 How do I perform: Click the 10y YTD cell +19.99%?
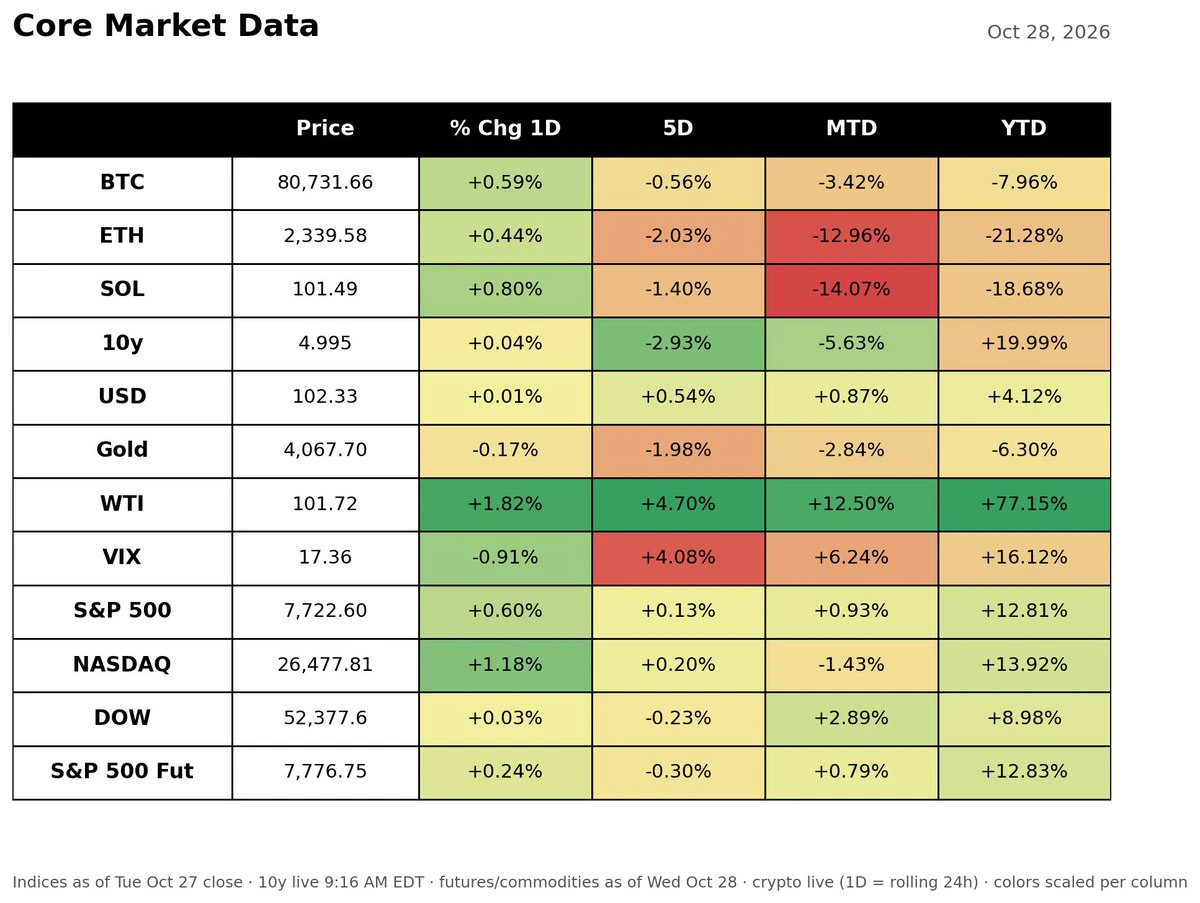1024,344
